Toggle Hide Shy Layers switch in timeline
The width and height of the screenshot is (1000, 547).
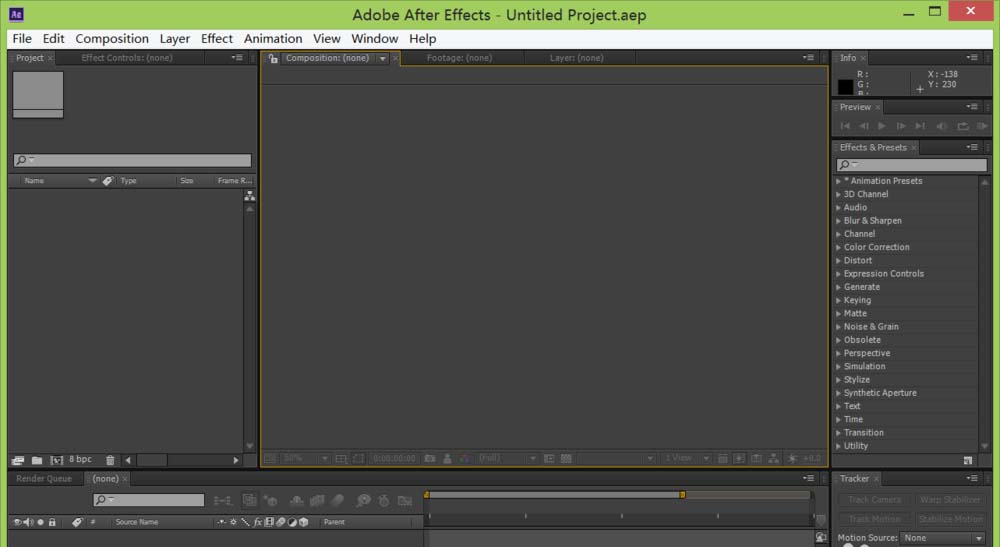pos(297,501)
